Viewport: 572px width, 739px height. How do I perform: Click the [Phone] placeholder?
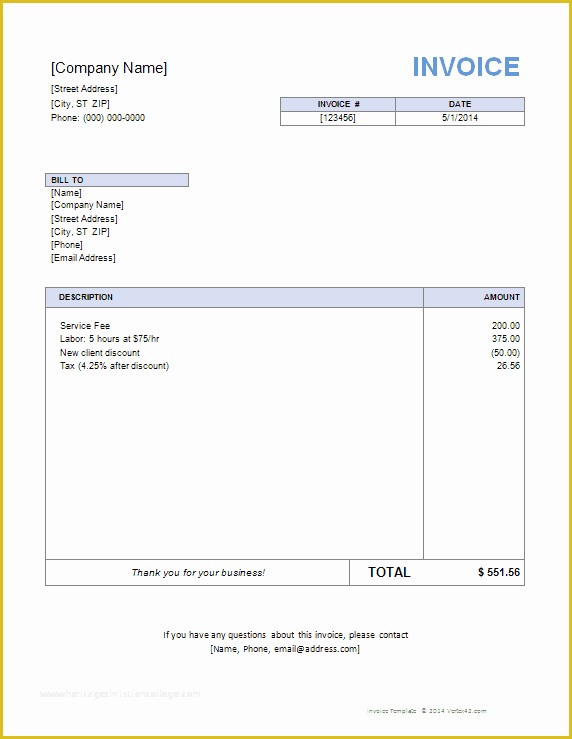click(x=67, y=245)
